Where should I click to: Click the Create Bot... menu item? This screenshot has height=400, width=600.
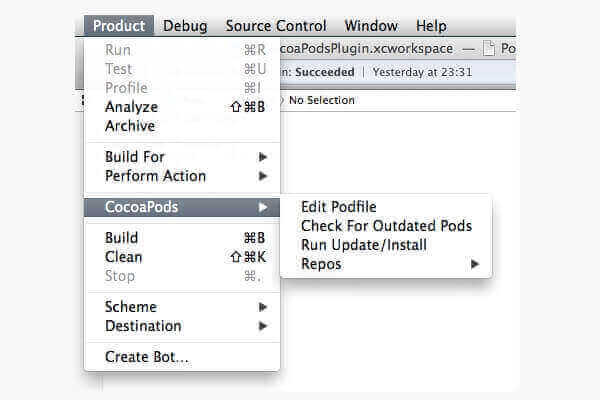(x=147, y=357)
